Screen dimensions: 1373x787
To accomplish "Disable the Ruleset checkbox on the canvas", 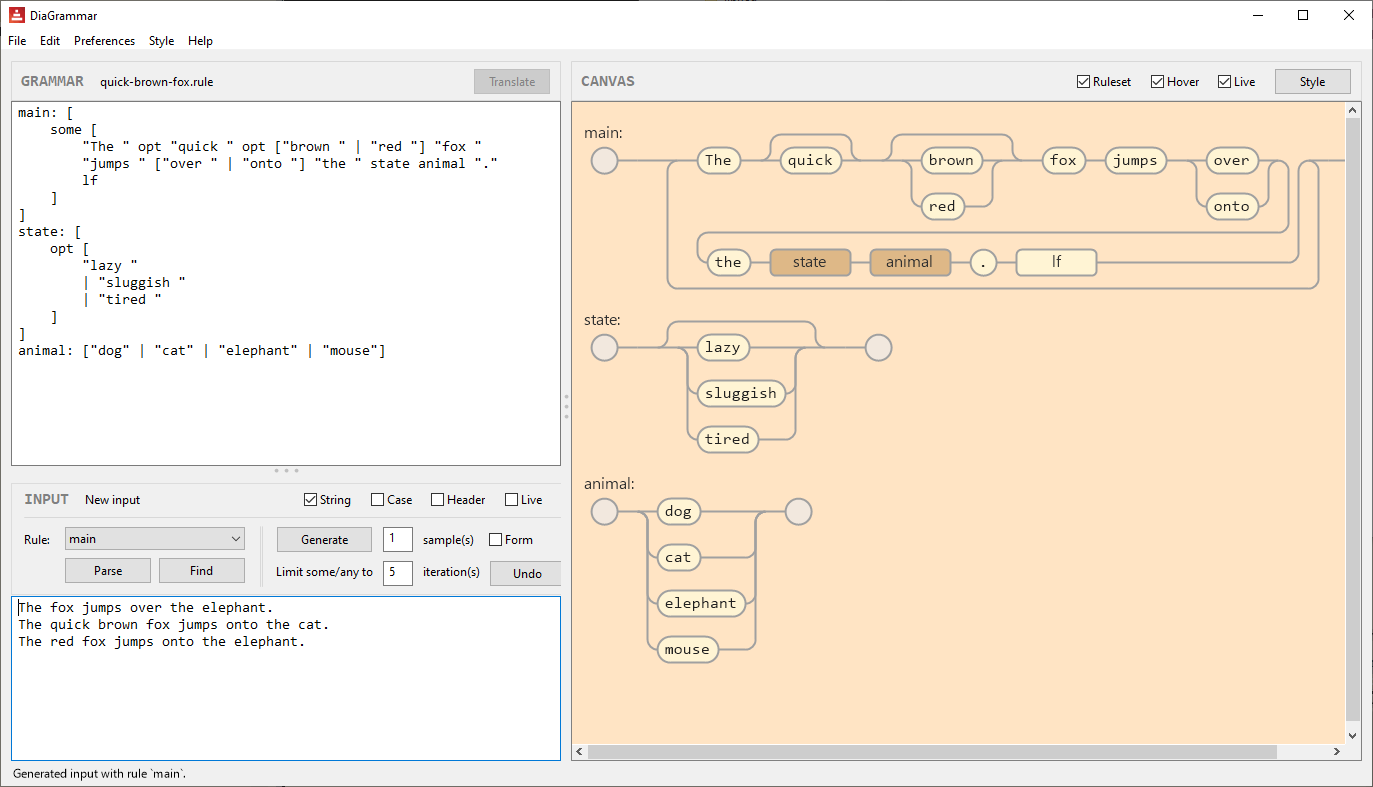I will pyautogui.click(x=1082, y=81).
